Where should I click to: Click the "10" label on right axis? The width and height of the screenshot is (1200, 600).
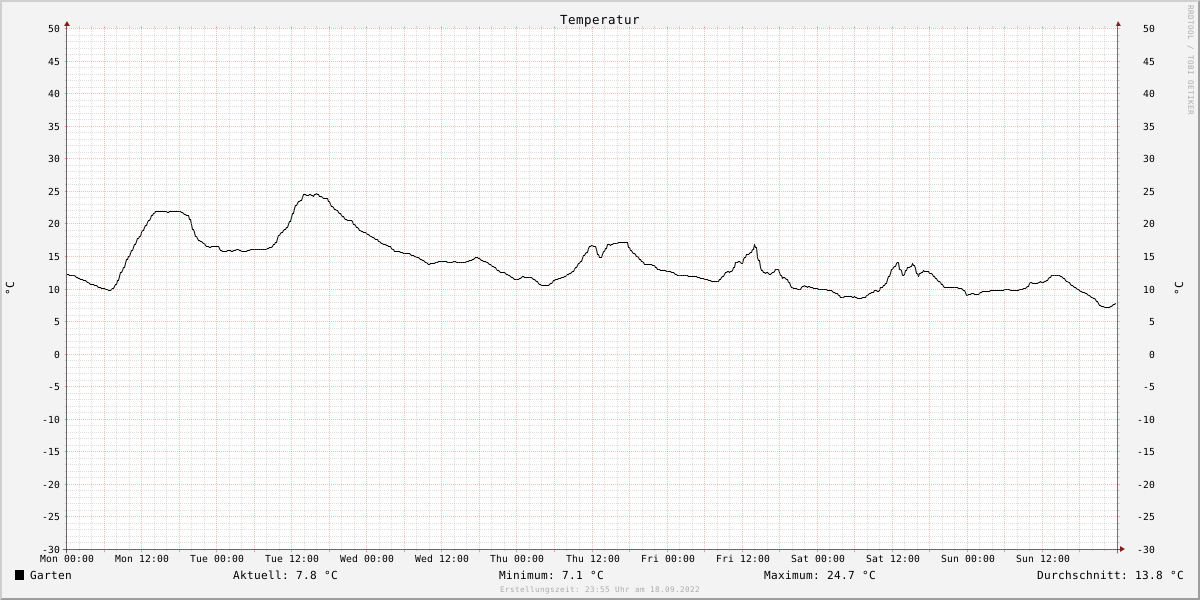(x=1149, y=290)
